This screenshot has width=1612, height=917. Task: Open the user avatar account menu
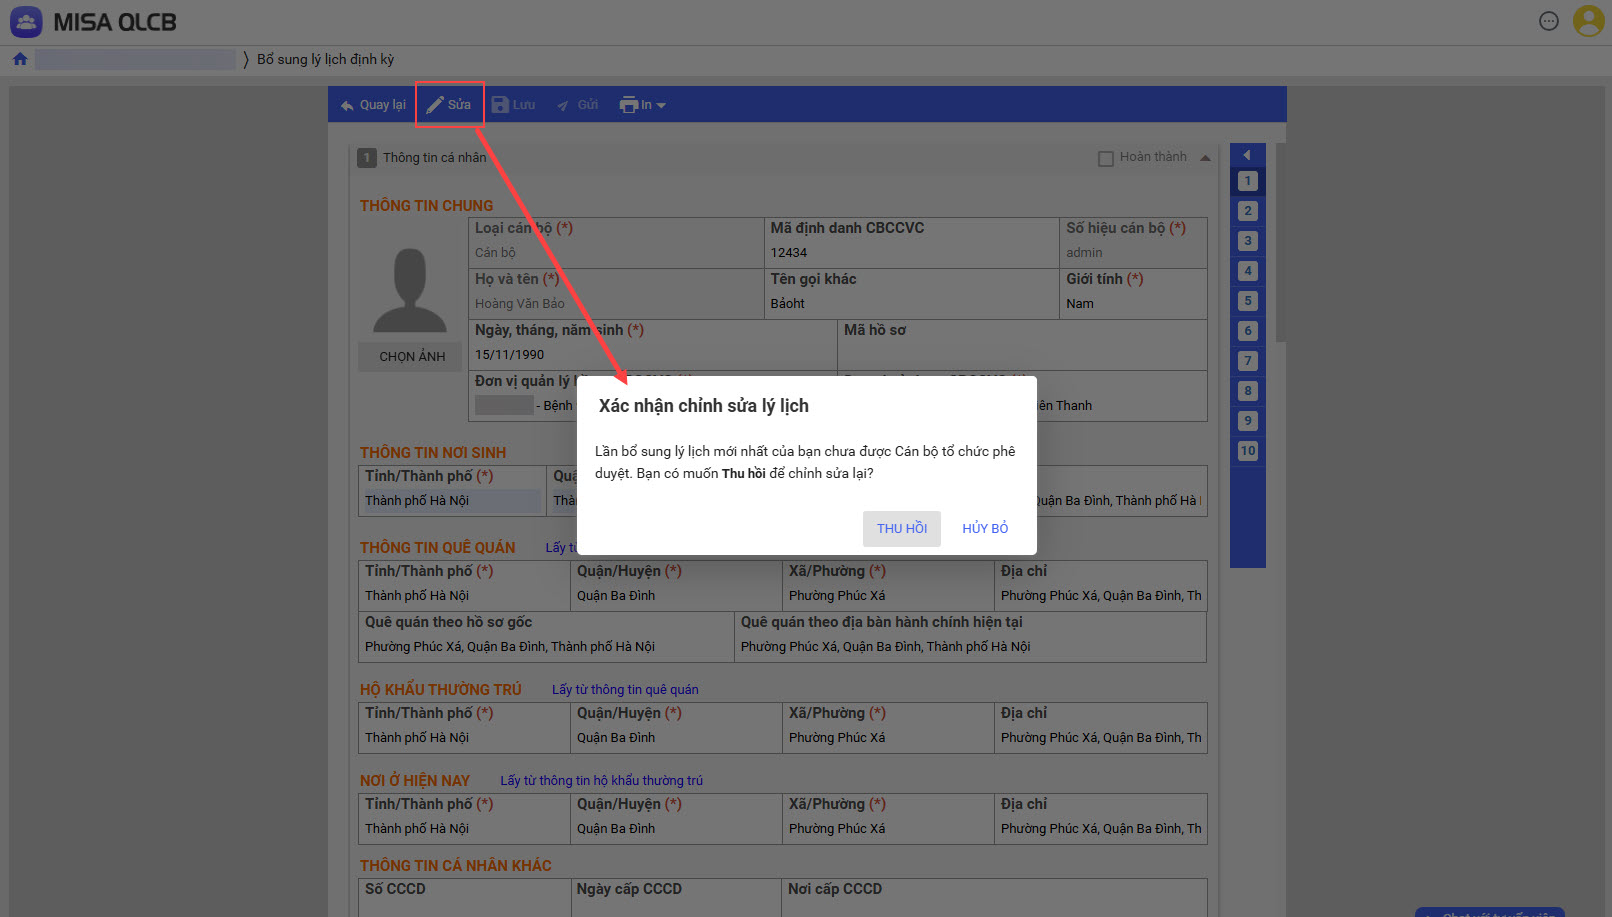(1588, 21)
